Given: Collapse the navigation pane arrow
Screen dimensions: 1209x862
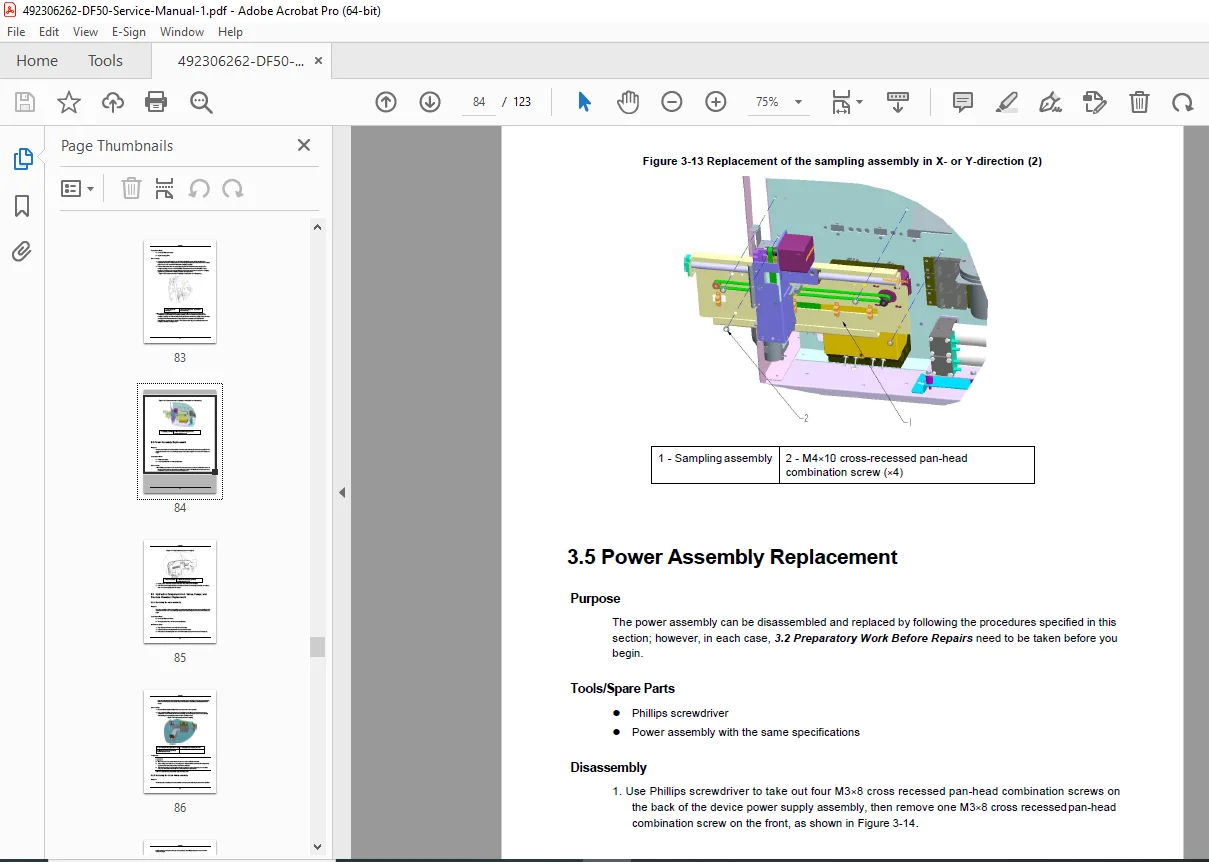Looking at the screenshot, I should [x=341, y=493].
